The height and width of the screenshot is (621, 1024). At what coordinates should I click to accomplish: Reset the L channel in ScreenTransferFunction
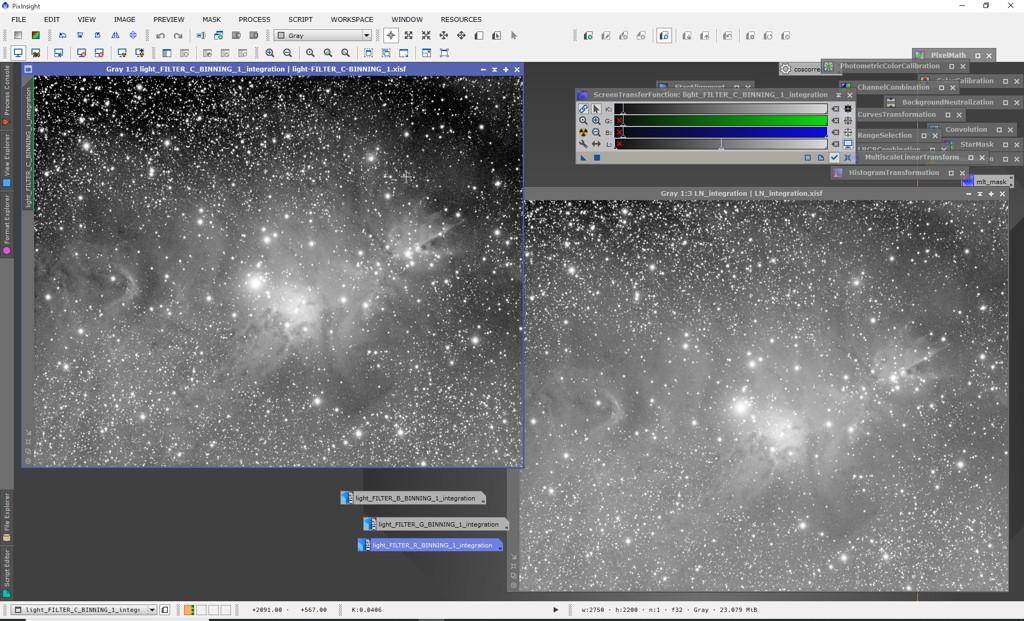835,144
